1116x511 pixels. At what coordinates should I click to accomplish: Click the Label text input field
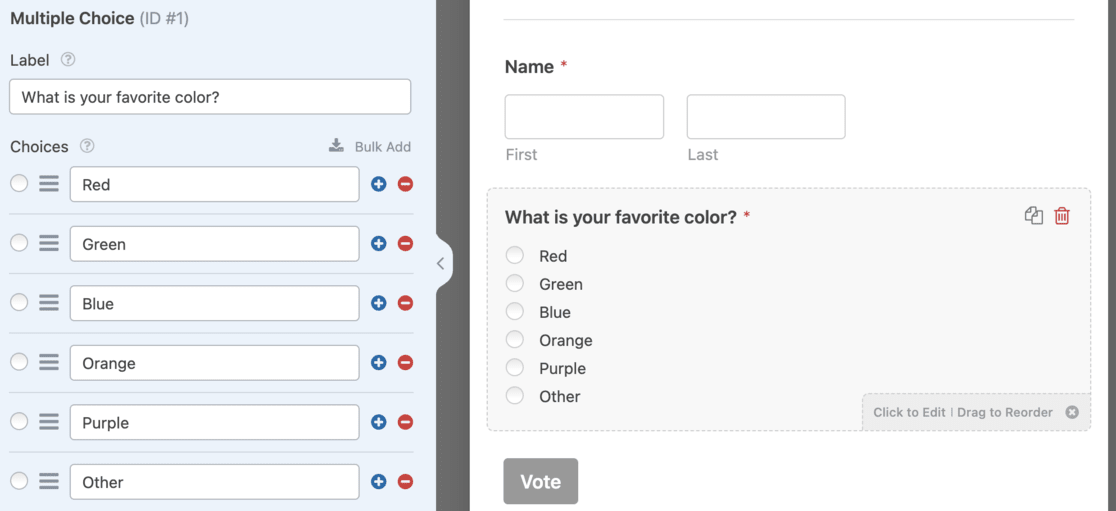coord(210,97)
